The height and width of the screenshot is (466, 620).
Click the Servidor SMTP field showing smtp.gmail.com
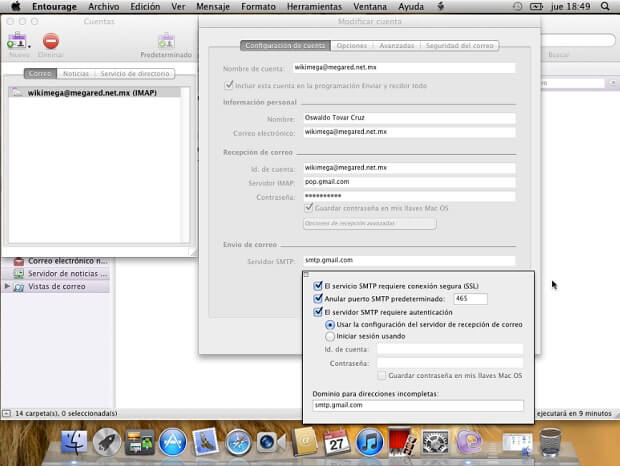(x=409, y=260)
